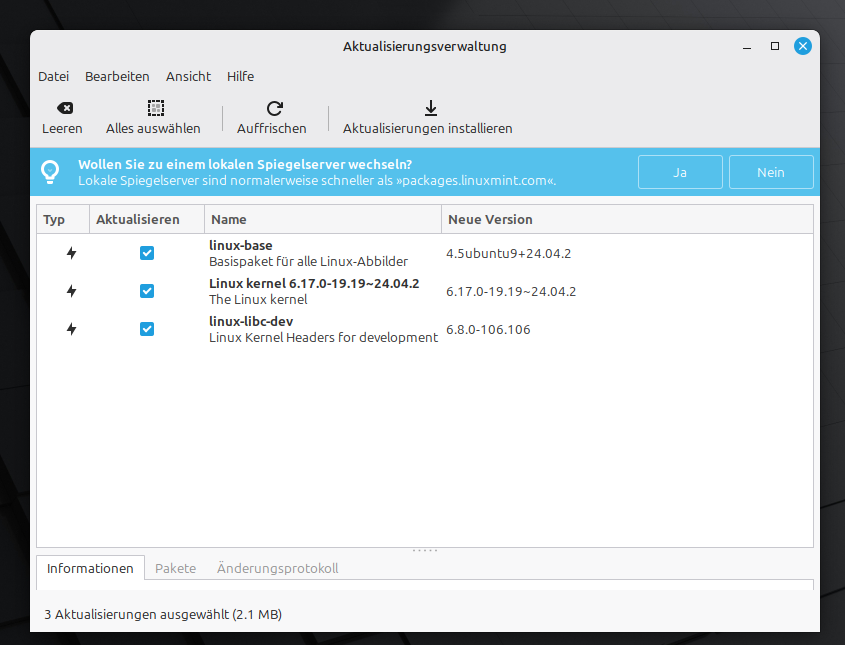The width and height of the screenshot is (845, 645).
Task: Open the Ansicht menu
Action: [x=188, y=77]
